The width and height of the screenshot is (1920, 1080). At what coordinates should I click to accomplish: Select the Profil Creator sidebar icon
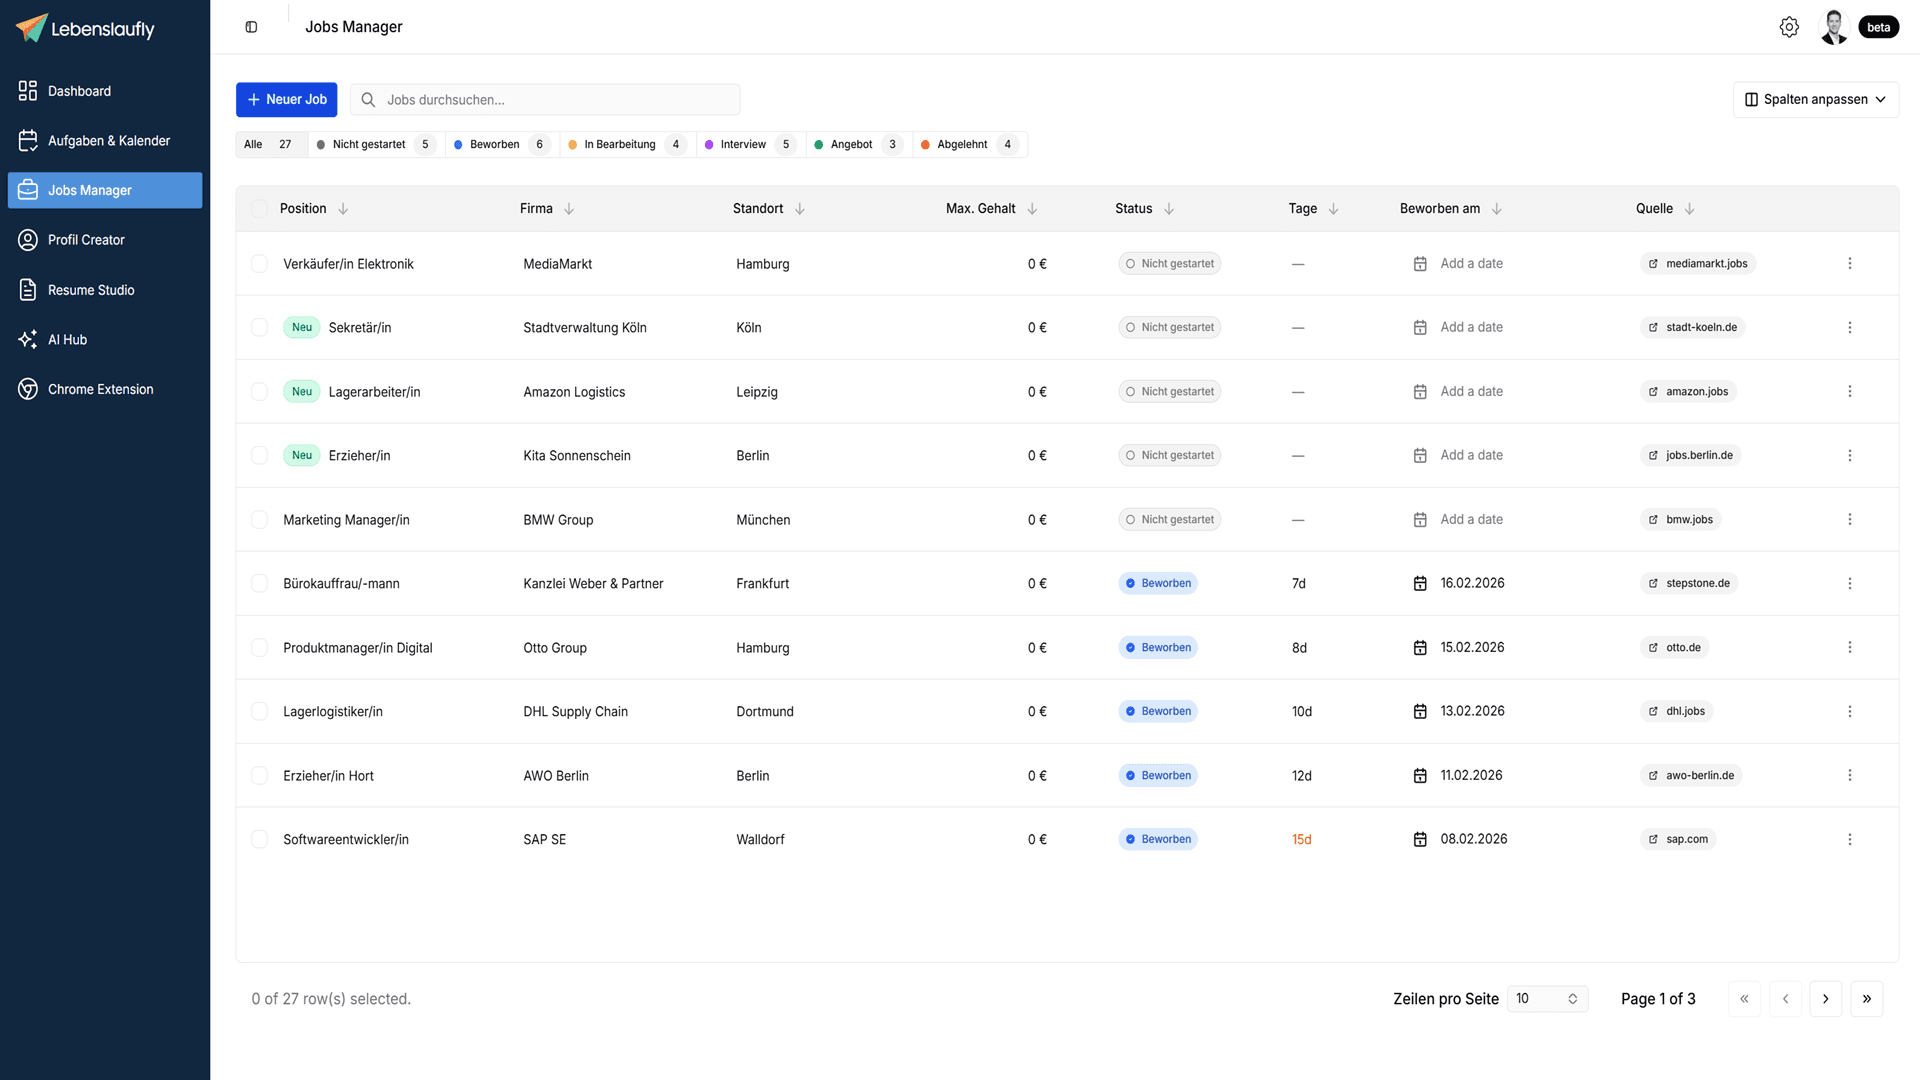[28, 240]
